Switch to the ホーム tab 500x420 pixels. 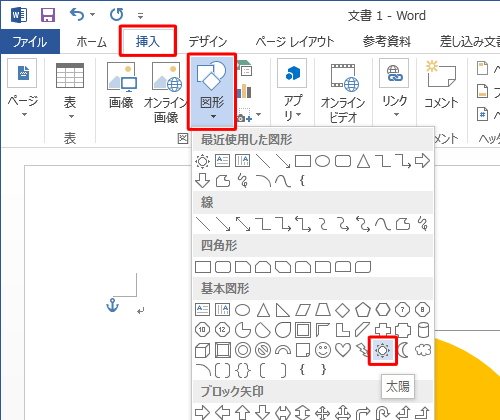click(91, 42)
